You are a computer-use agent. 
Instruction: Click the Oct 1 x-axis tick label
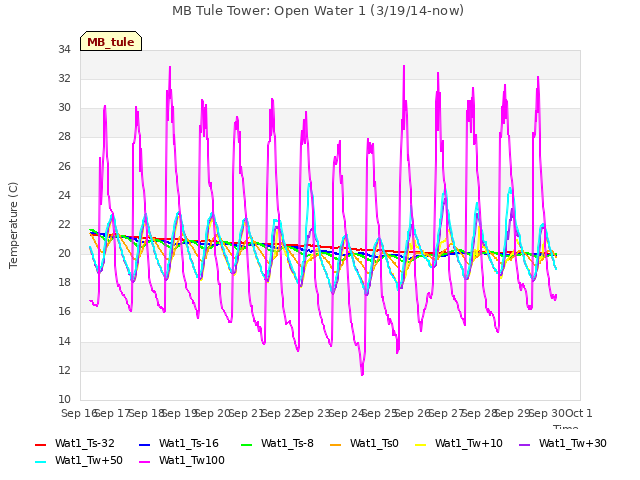coord(579,413)
